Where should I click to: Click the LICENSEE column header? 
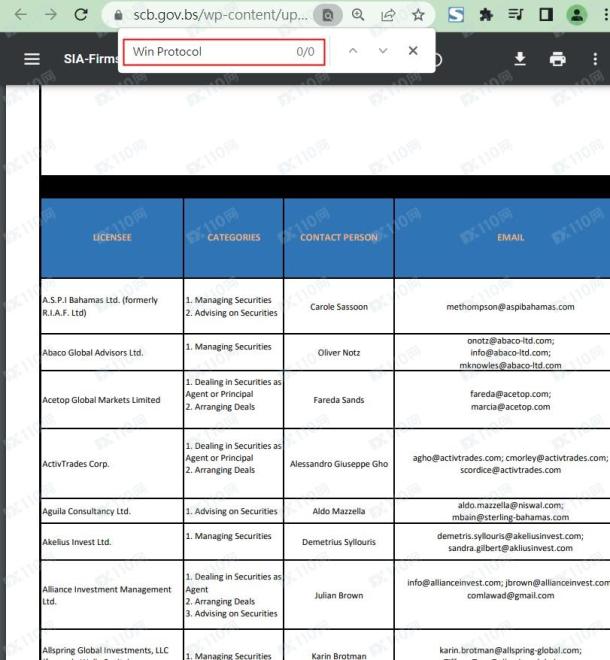pos(112,237)
